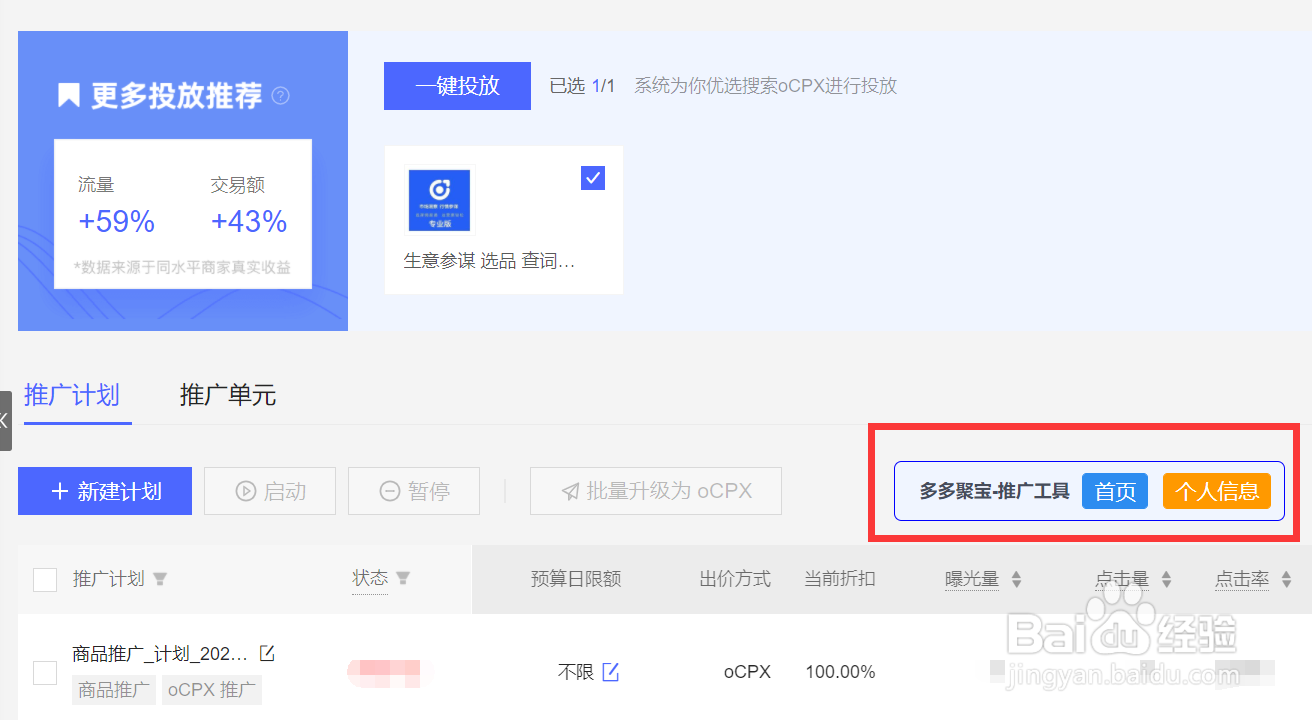Click the 生意参谋 app icon thumbnail

point(439,199)
